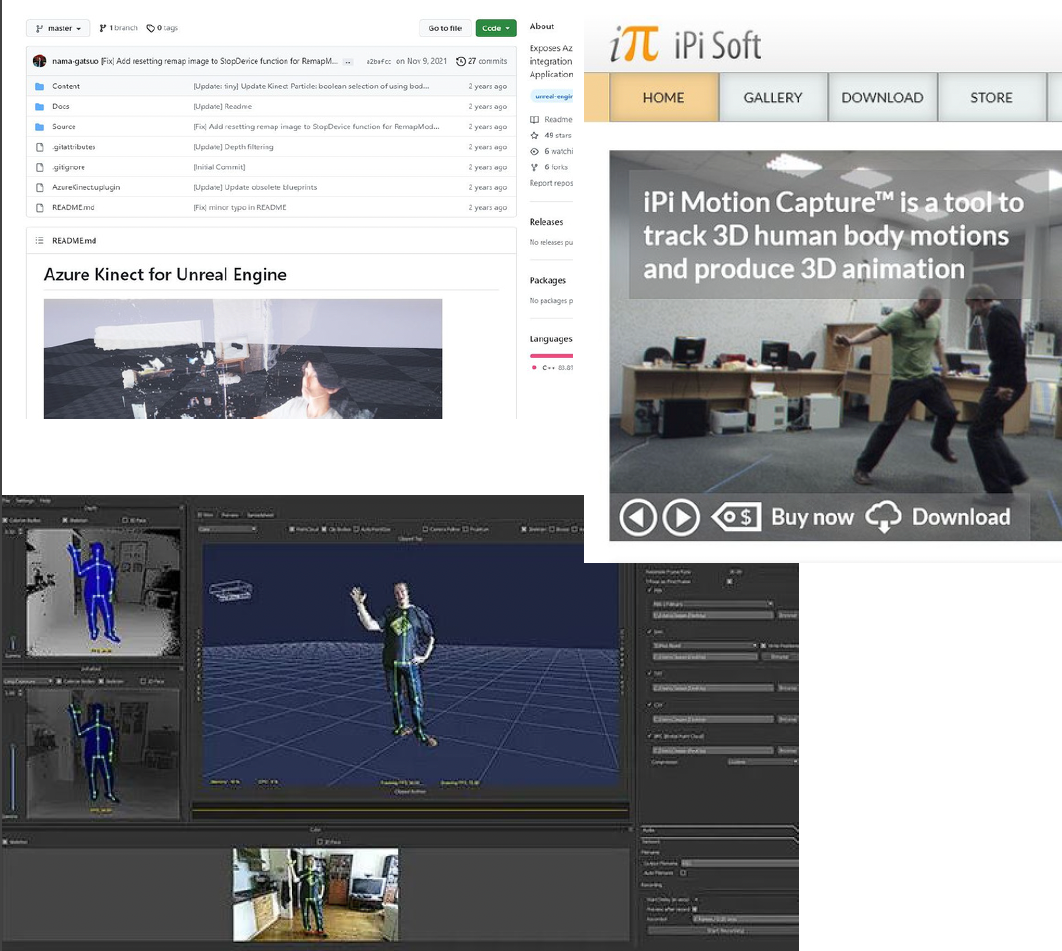Open the README outline list icon

tap(39, 240)
